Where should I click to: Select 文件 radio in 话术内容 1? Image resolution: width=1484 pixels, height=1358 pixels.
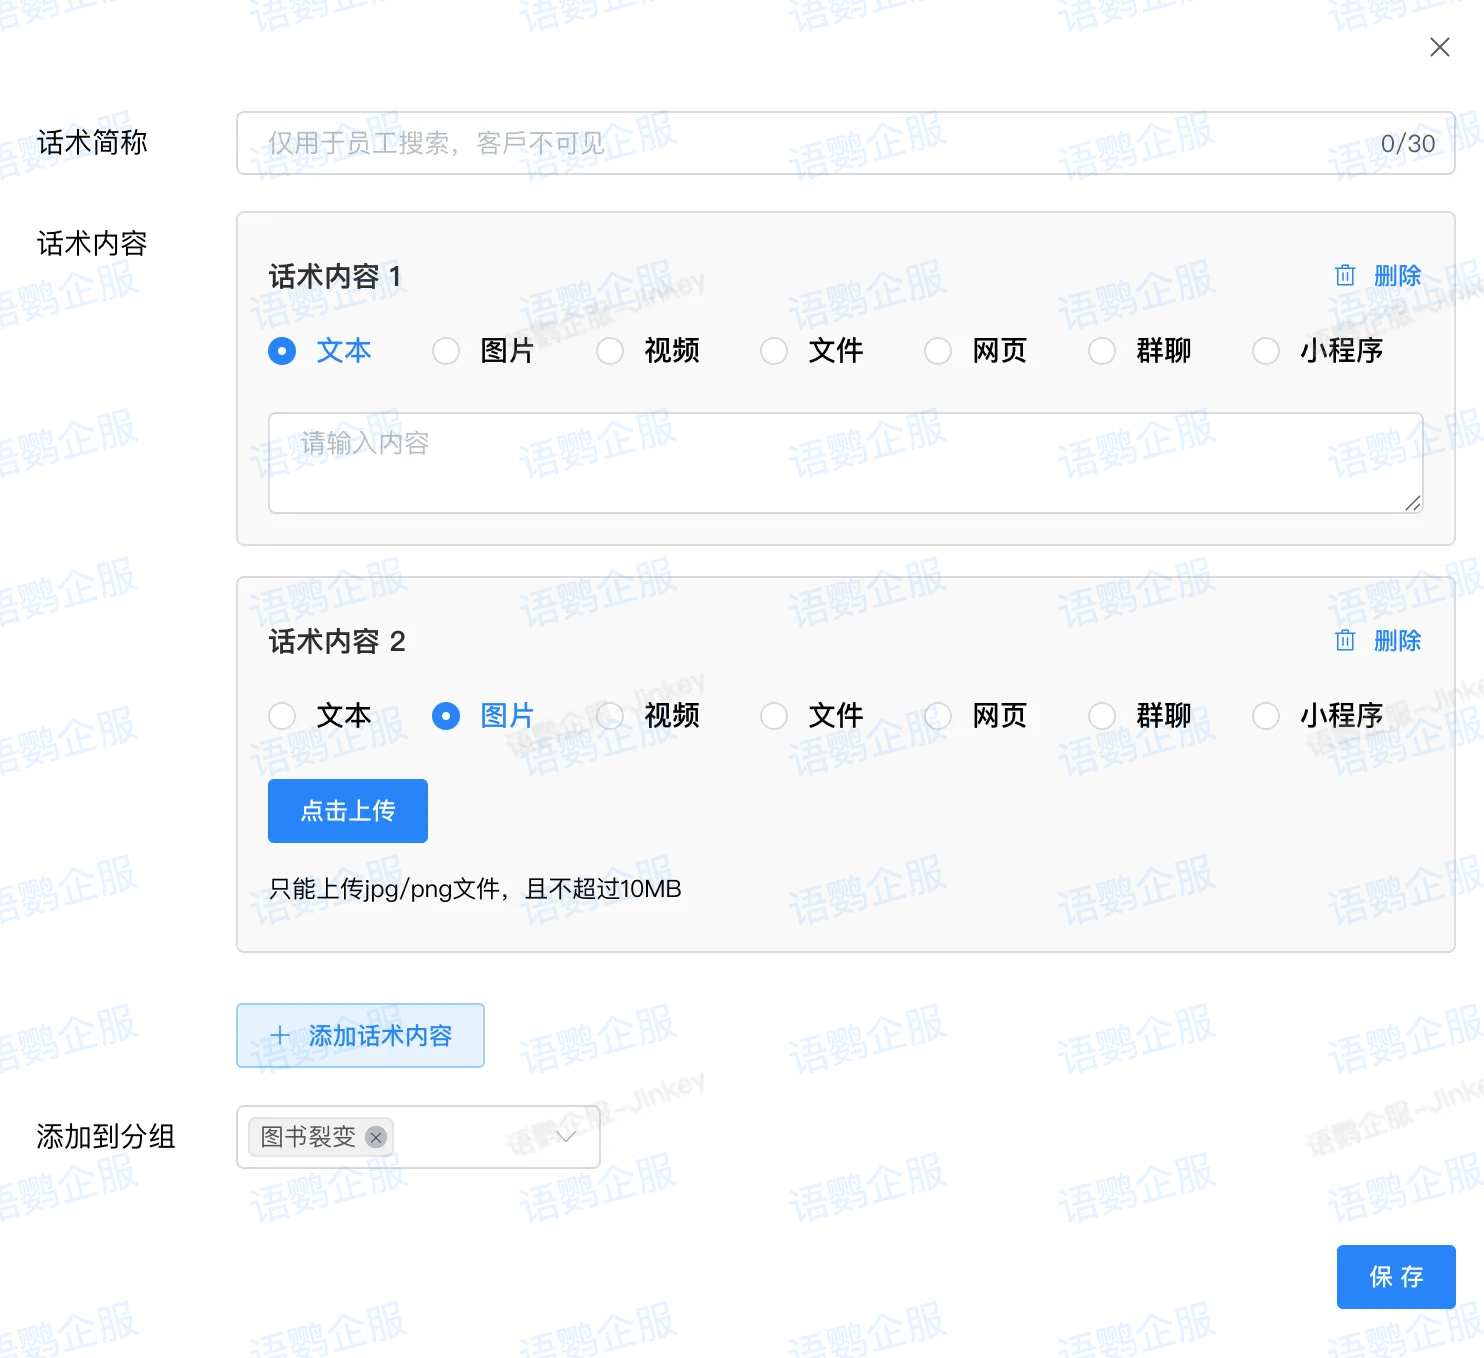(x=774, y=351)
